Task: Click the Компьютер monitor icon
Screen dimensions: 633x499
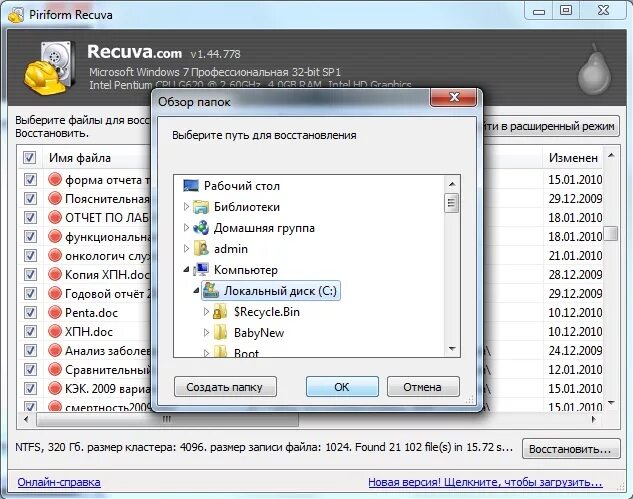Action: (x=201, y=270)
